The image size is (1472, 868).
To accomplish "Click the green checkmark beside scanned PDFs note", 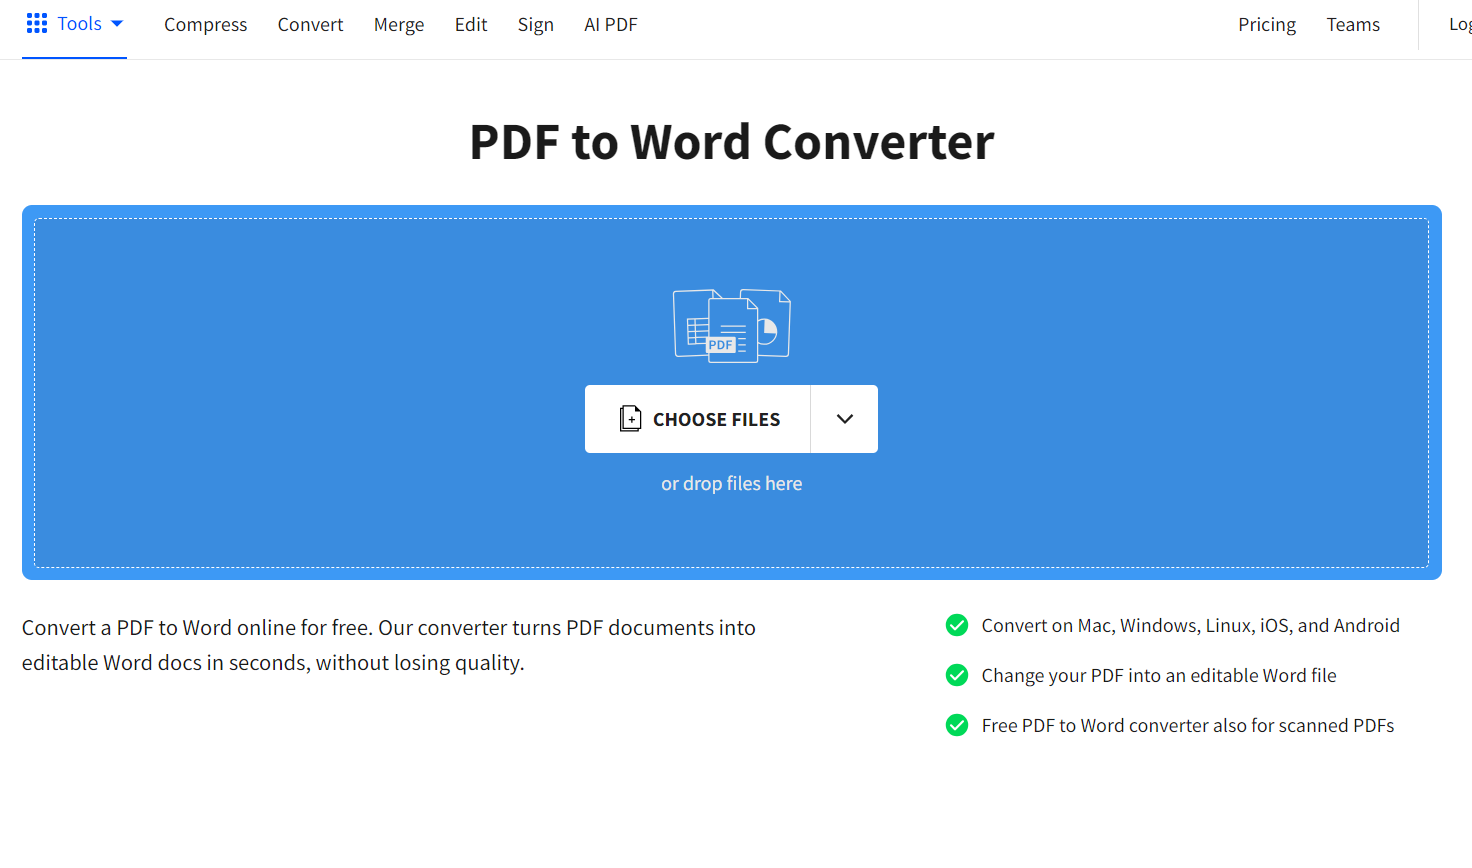I will (x=956, y=725).
